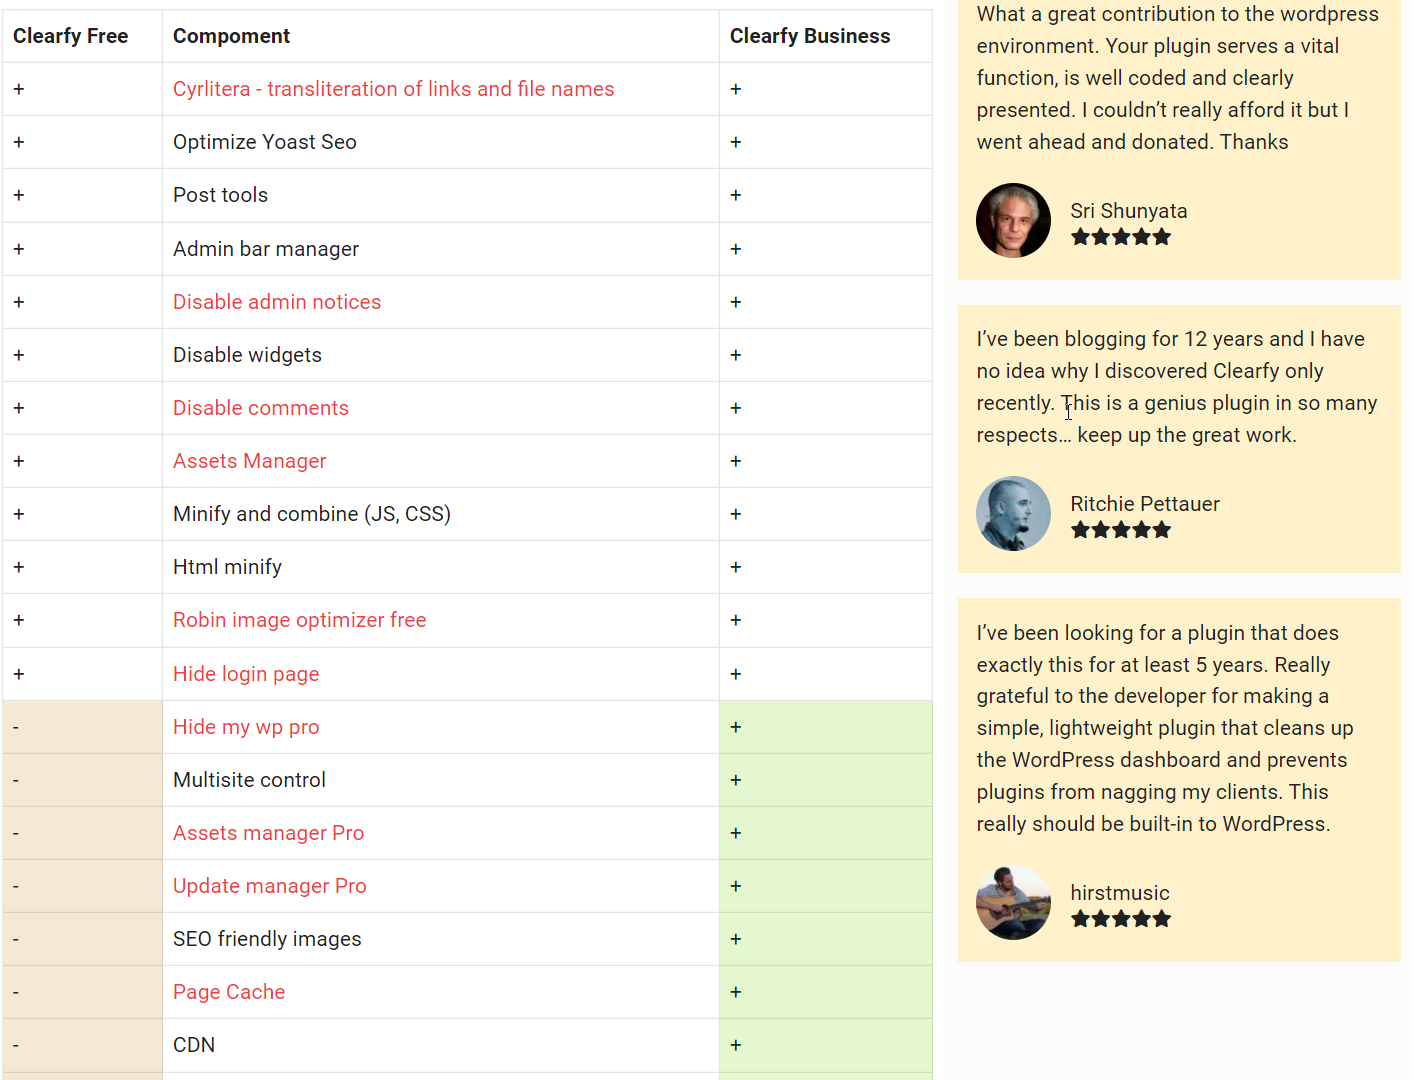Click the SEO friendly images cell

click(x=440, y=939)
